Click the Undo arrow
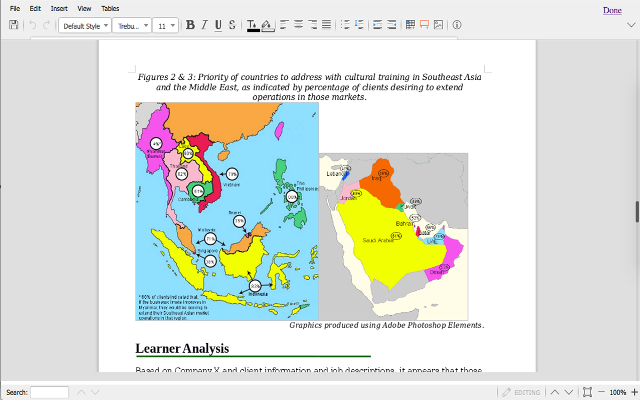 coord(33,25)
